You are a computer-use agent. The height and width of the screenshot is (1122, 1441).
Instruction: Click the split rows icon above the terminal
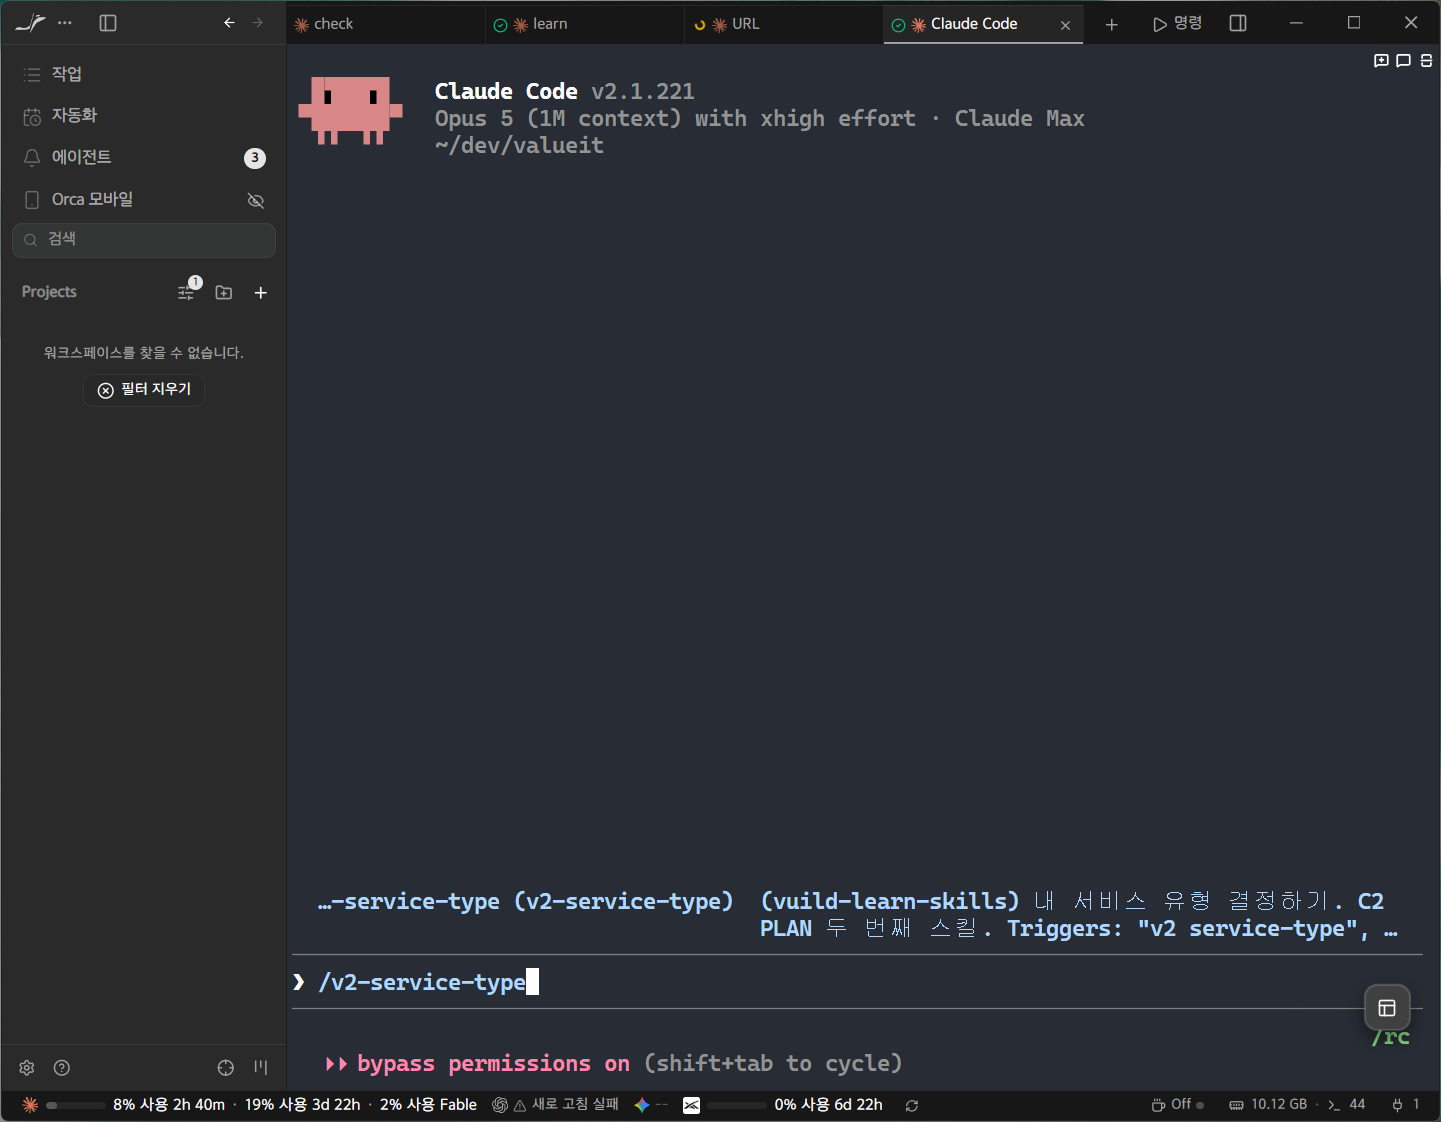[x=1426, y=61]
